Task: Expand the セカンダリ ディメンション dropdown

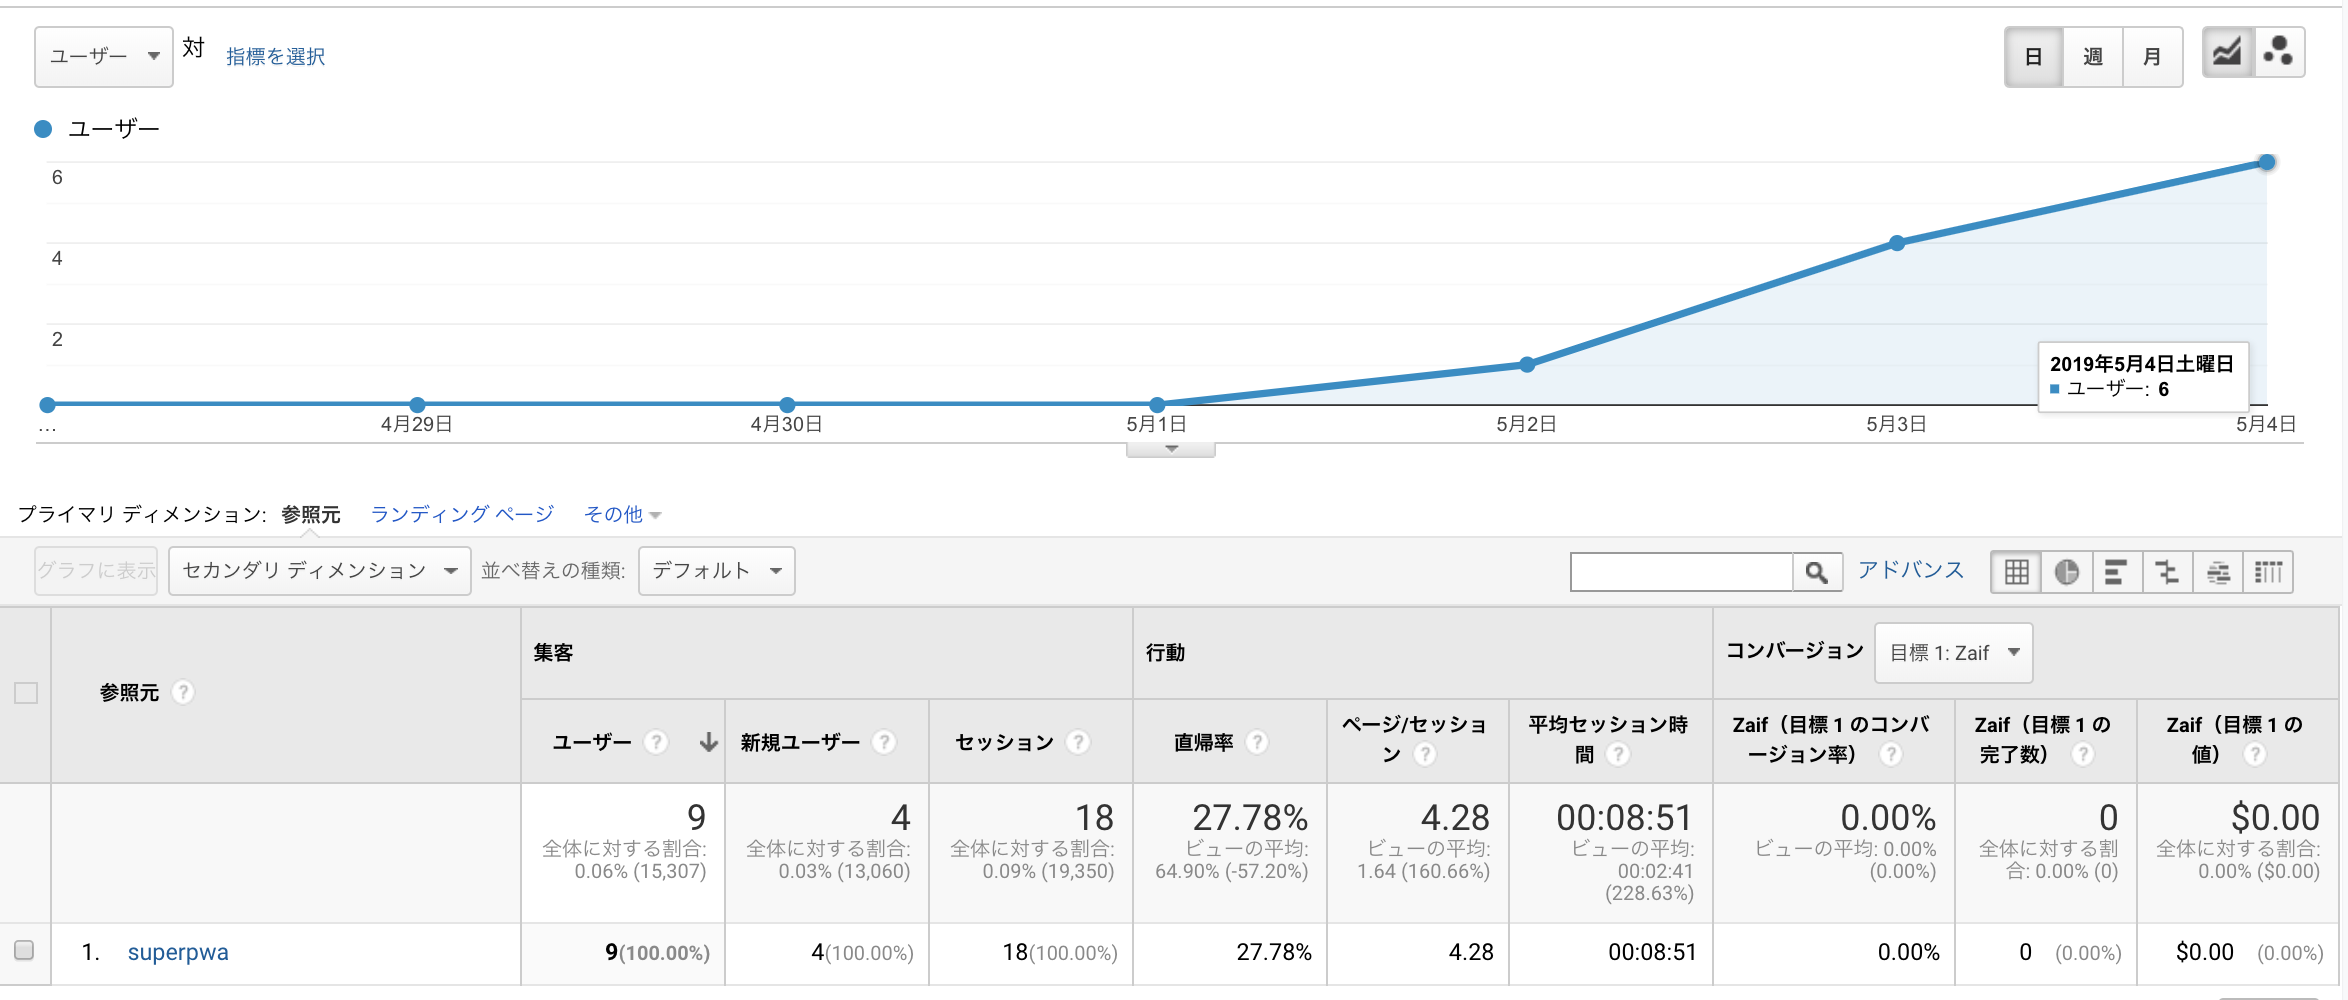Action: point(318,570)
